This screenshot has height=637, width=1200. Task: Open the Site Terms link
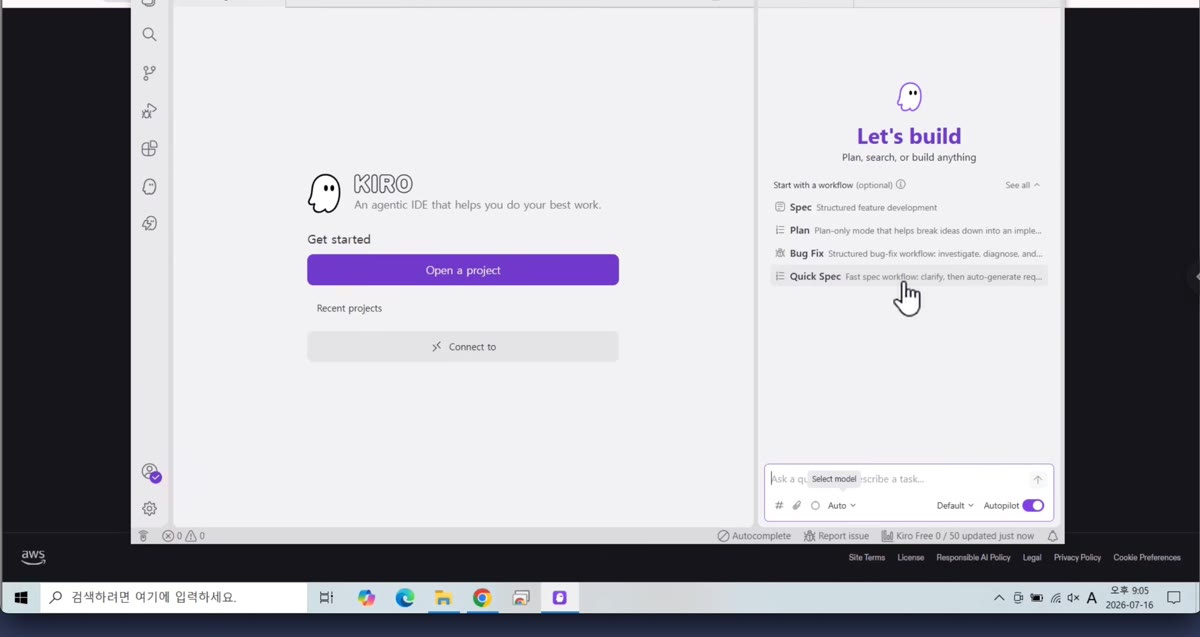tap(866, 558)
